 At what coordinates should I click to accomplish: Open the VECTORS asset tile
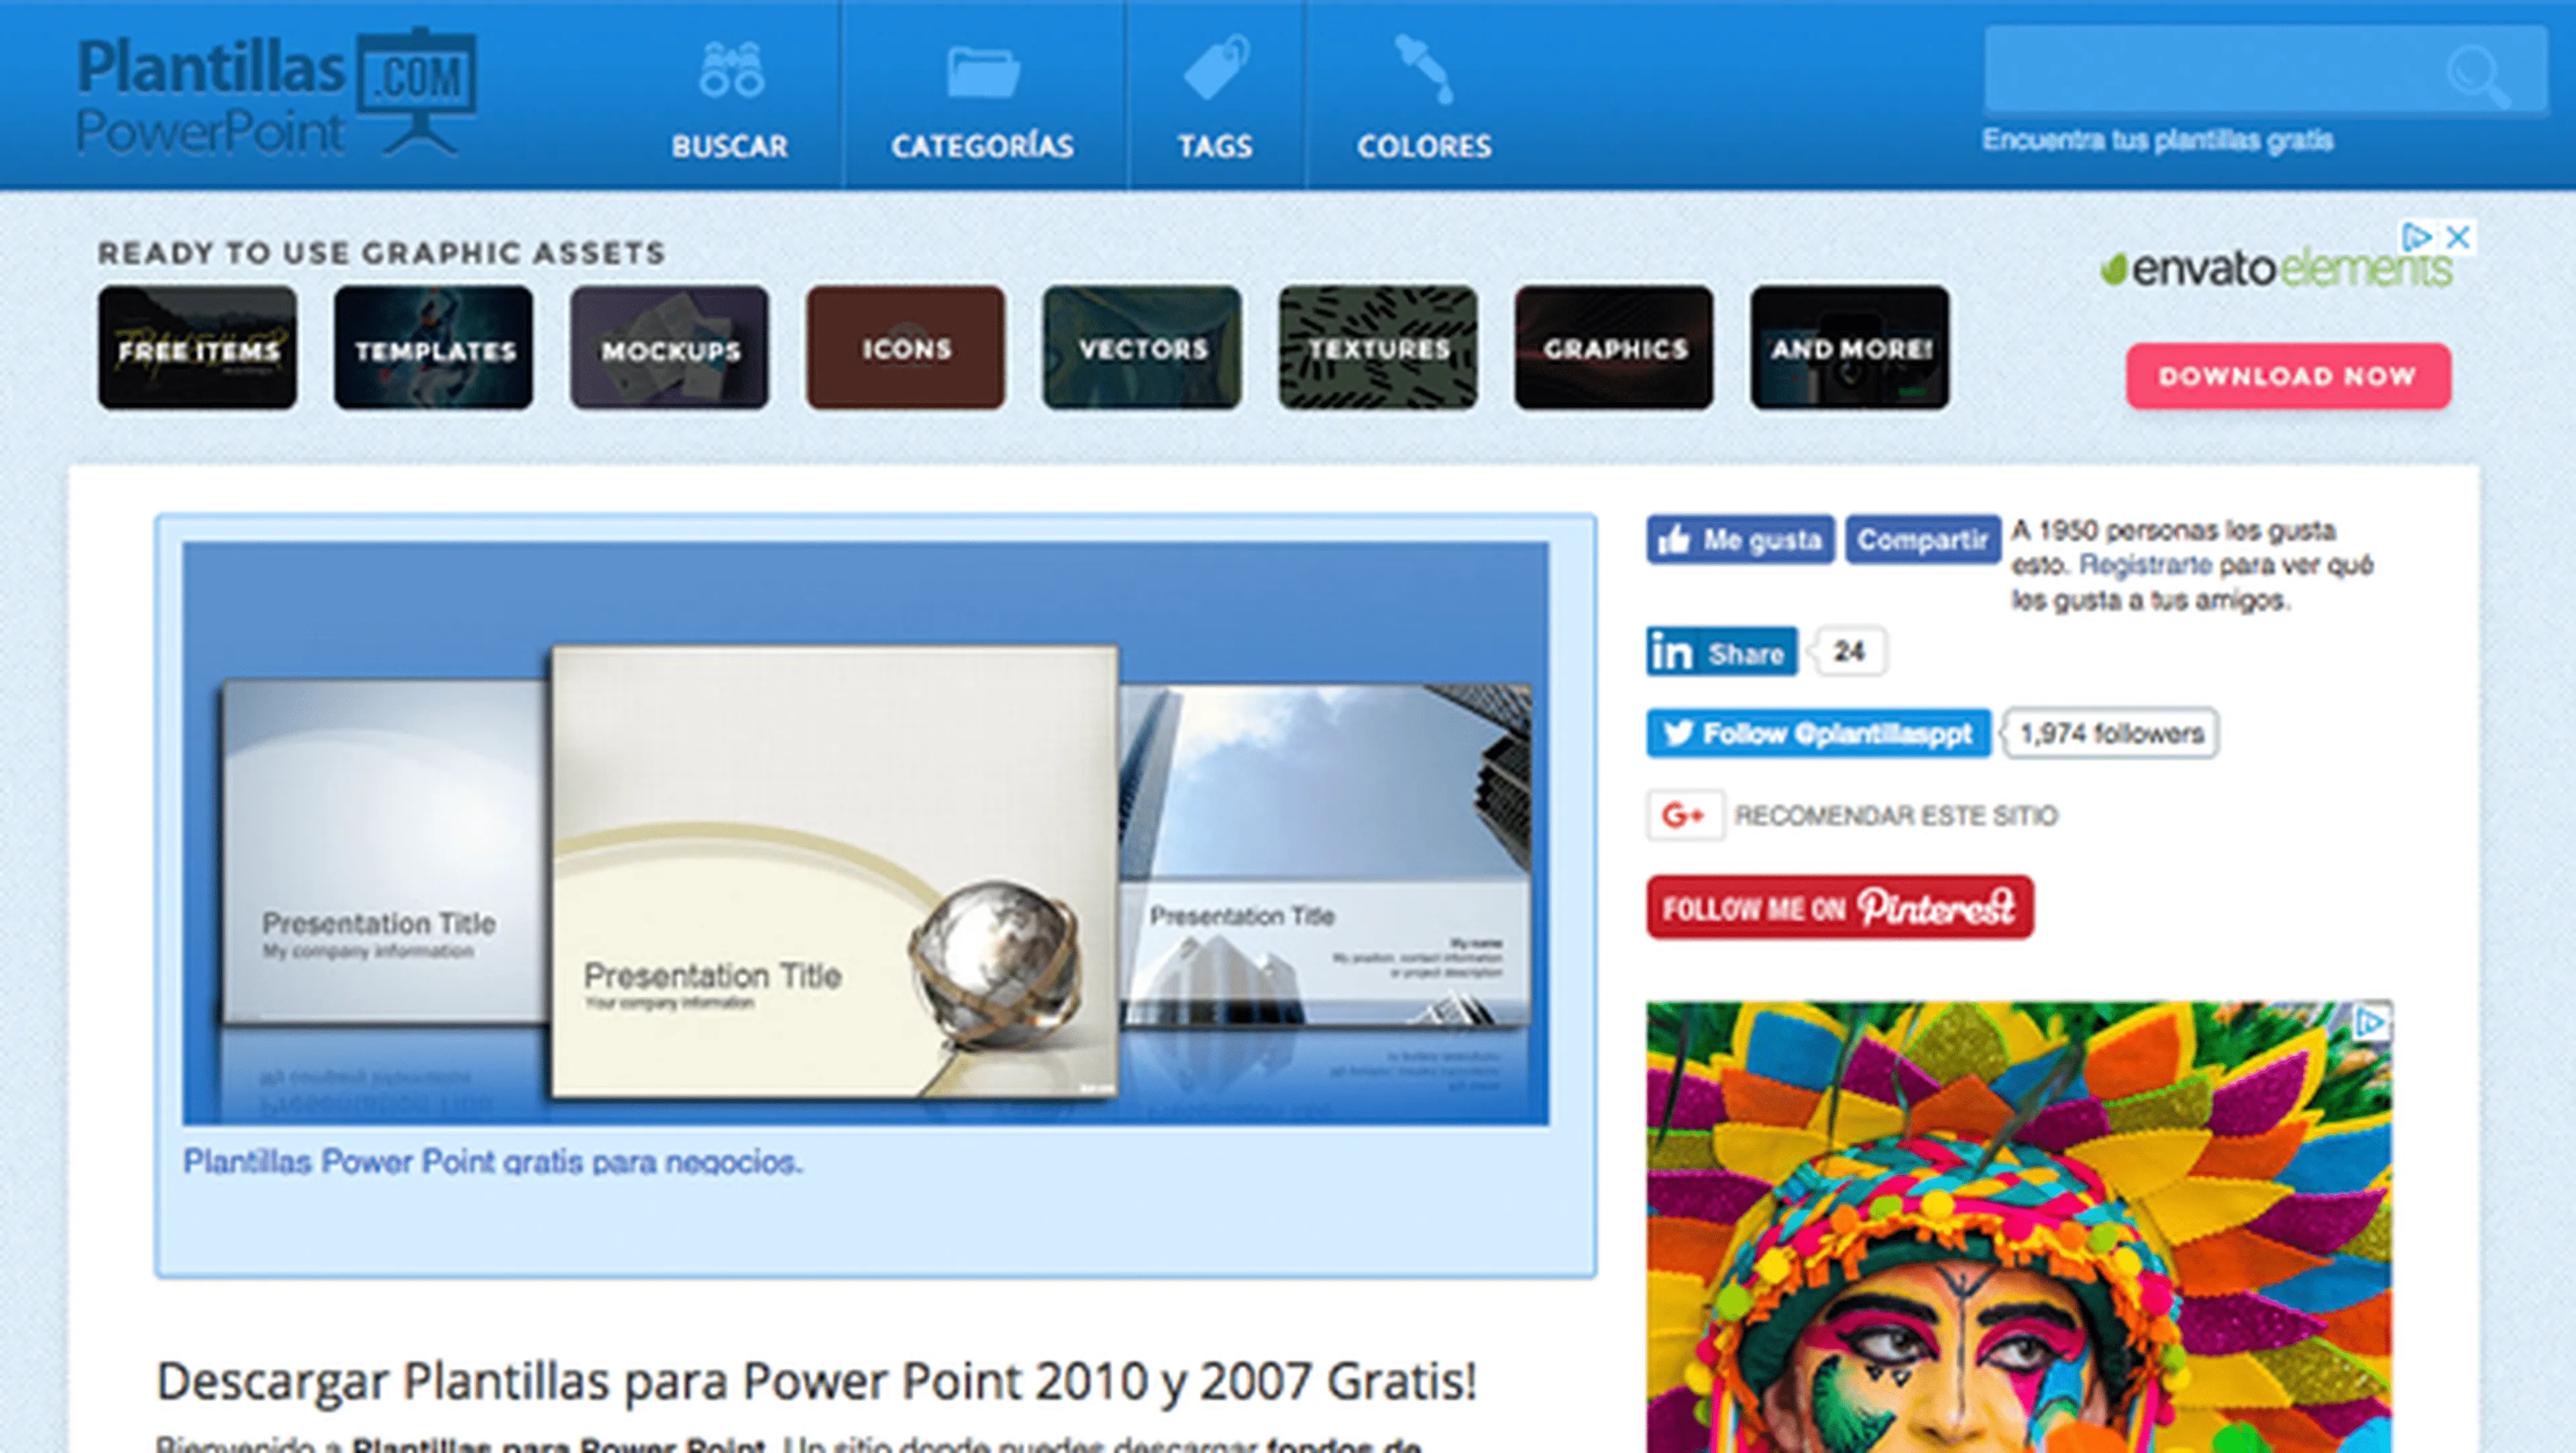(1142, 348)
